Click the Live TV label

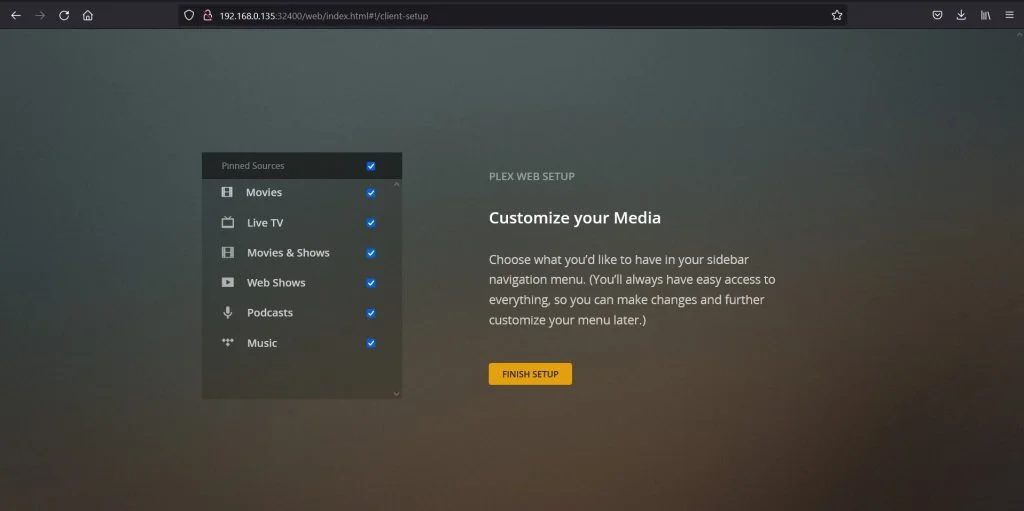tap(265, 223)
